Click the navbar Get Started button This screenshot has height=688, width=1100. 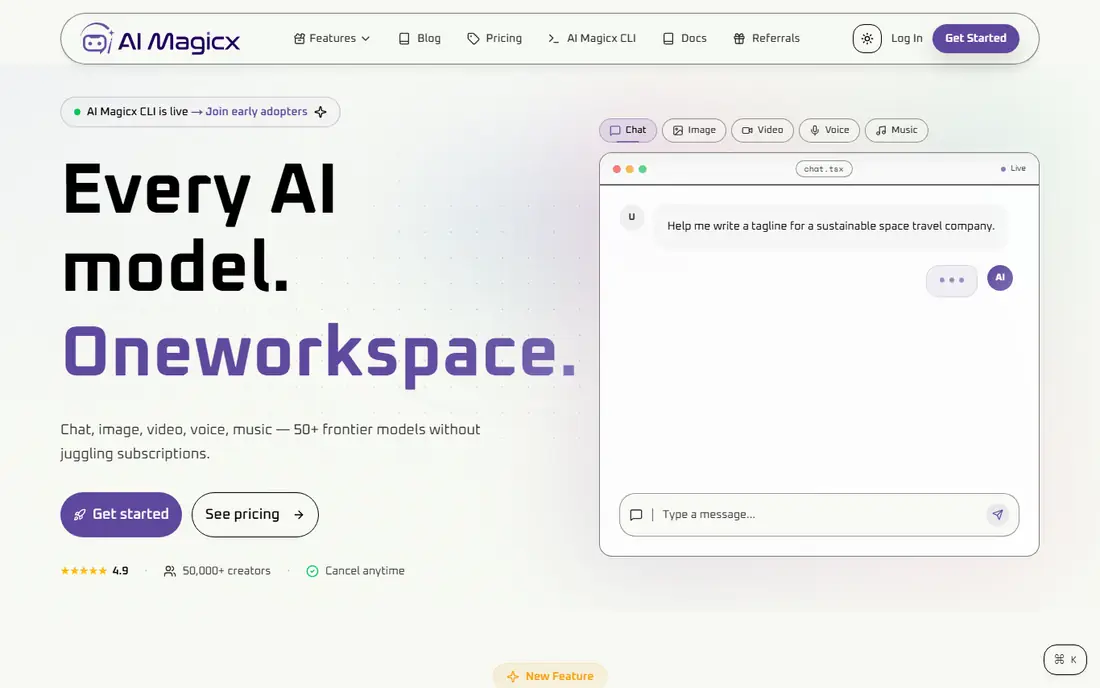point(976,39)
